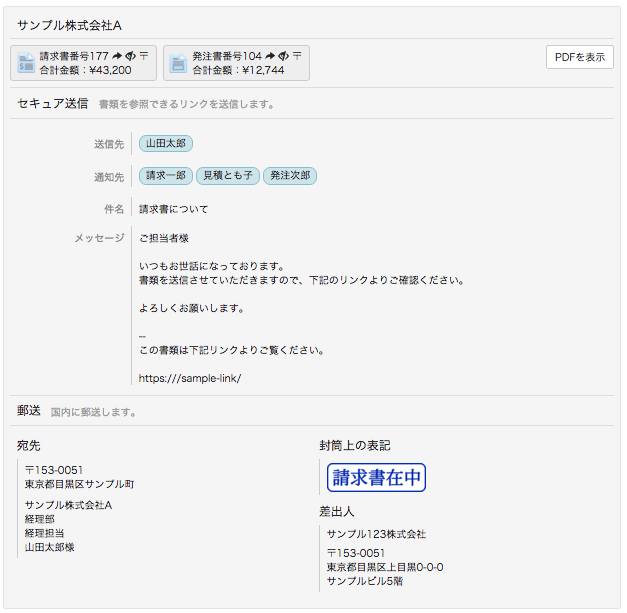The height and width of the screenshot is (613, 627).
Task: Click the サンプルビル5階 sender line
Action: click(365, 581)
